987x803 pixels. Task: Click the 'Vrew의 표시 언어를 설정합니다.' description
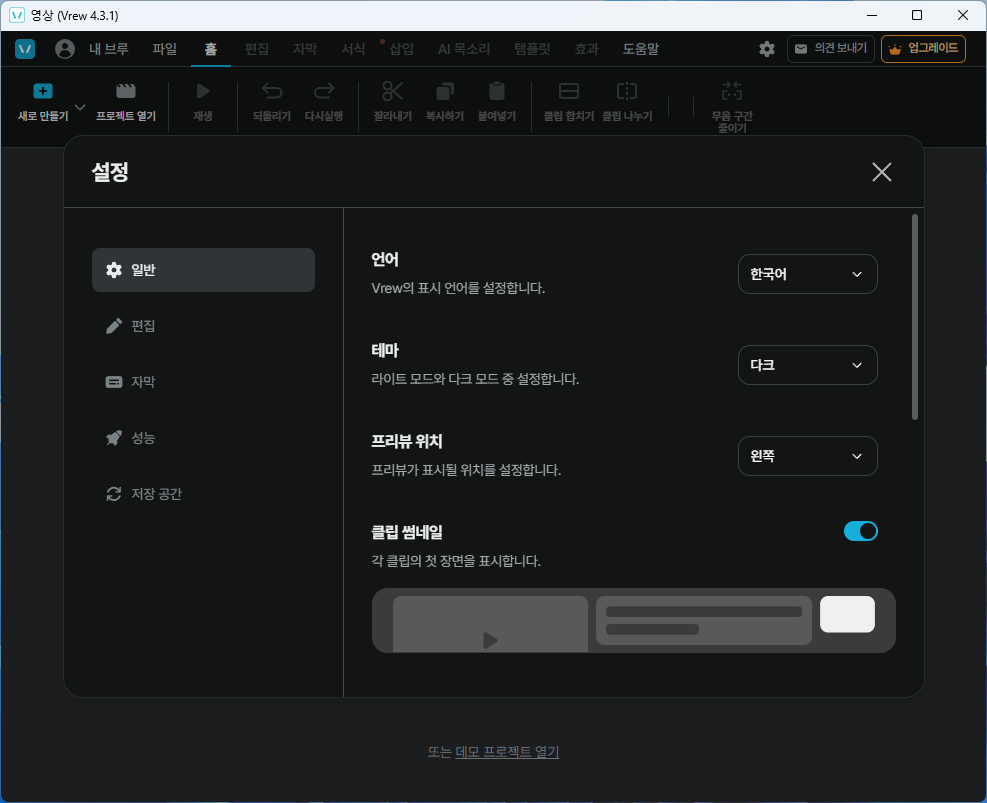[458, 288]
